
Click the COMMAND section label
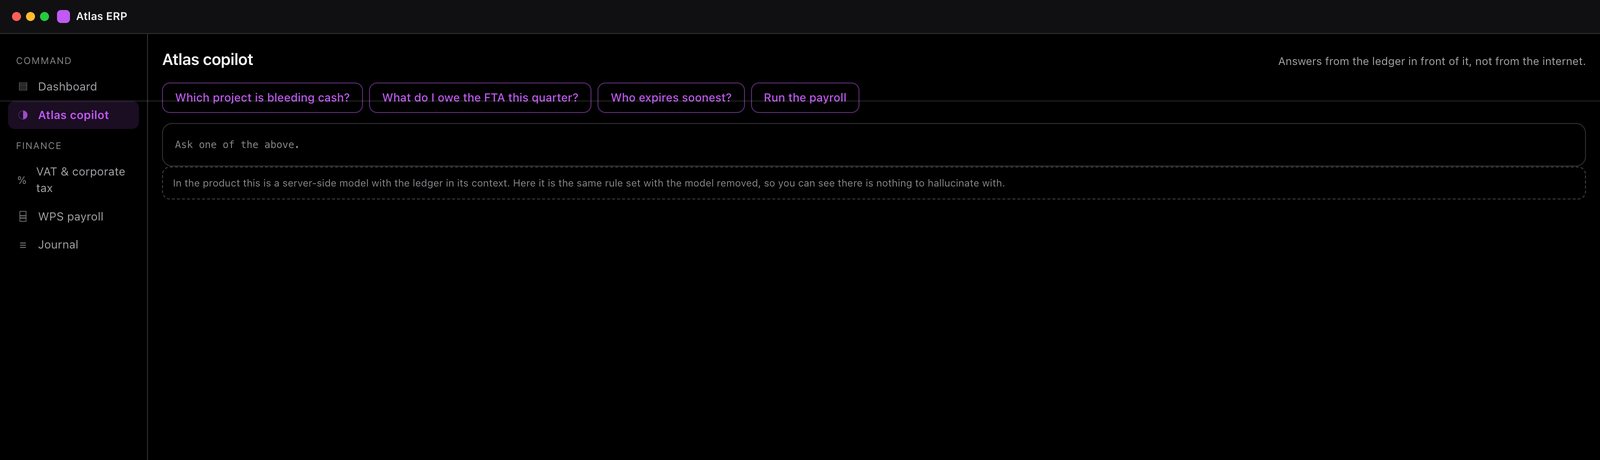[x=44, y=61]
